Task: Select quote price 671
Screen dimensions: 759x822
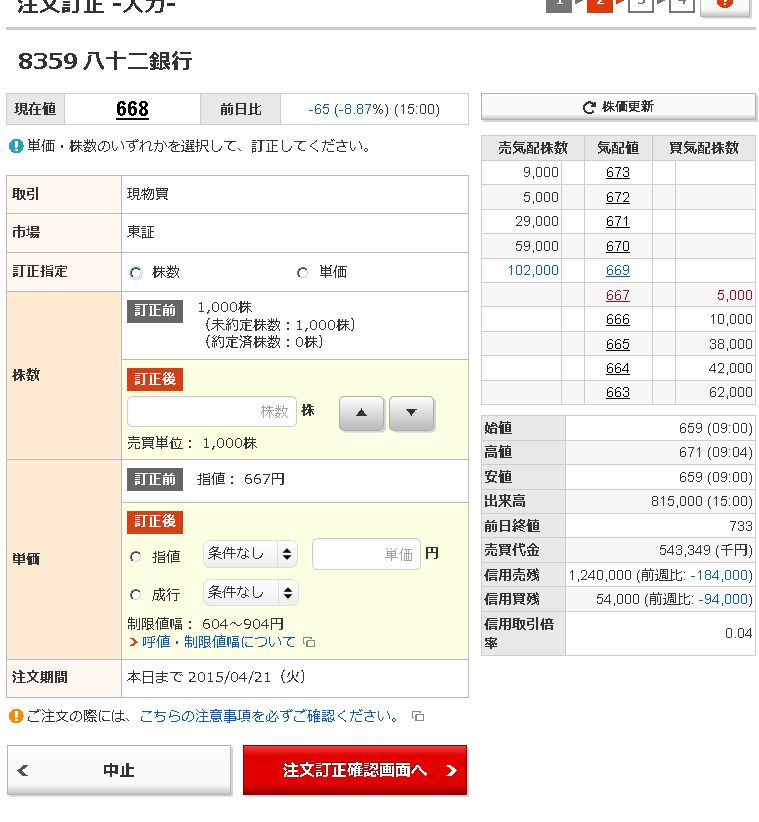Action: click(x=617, y=221)
